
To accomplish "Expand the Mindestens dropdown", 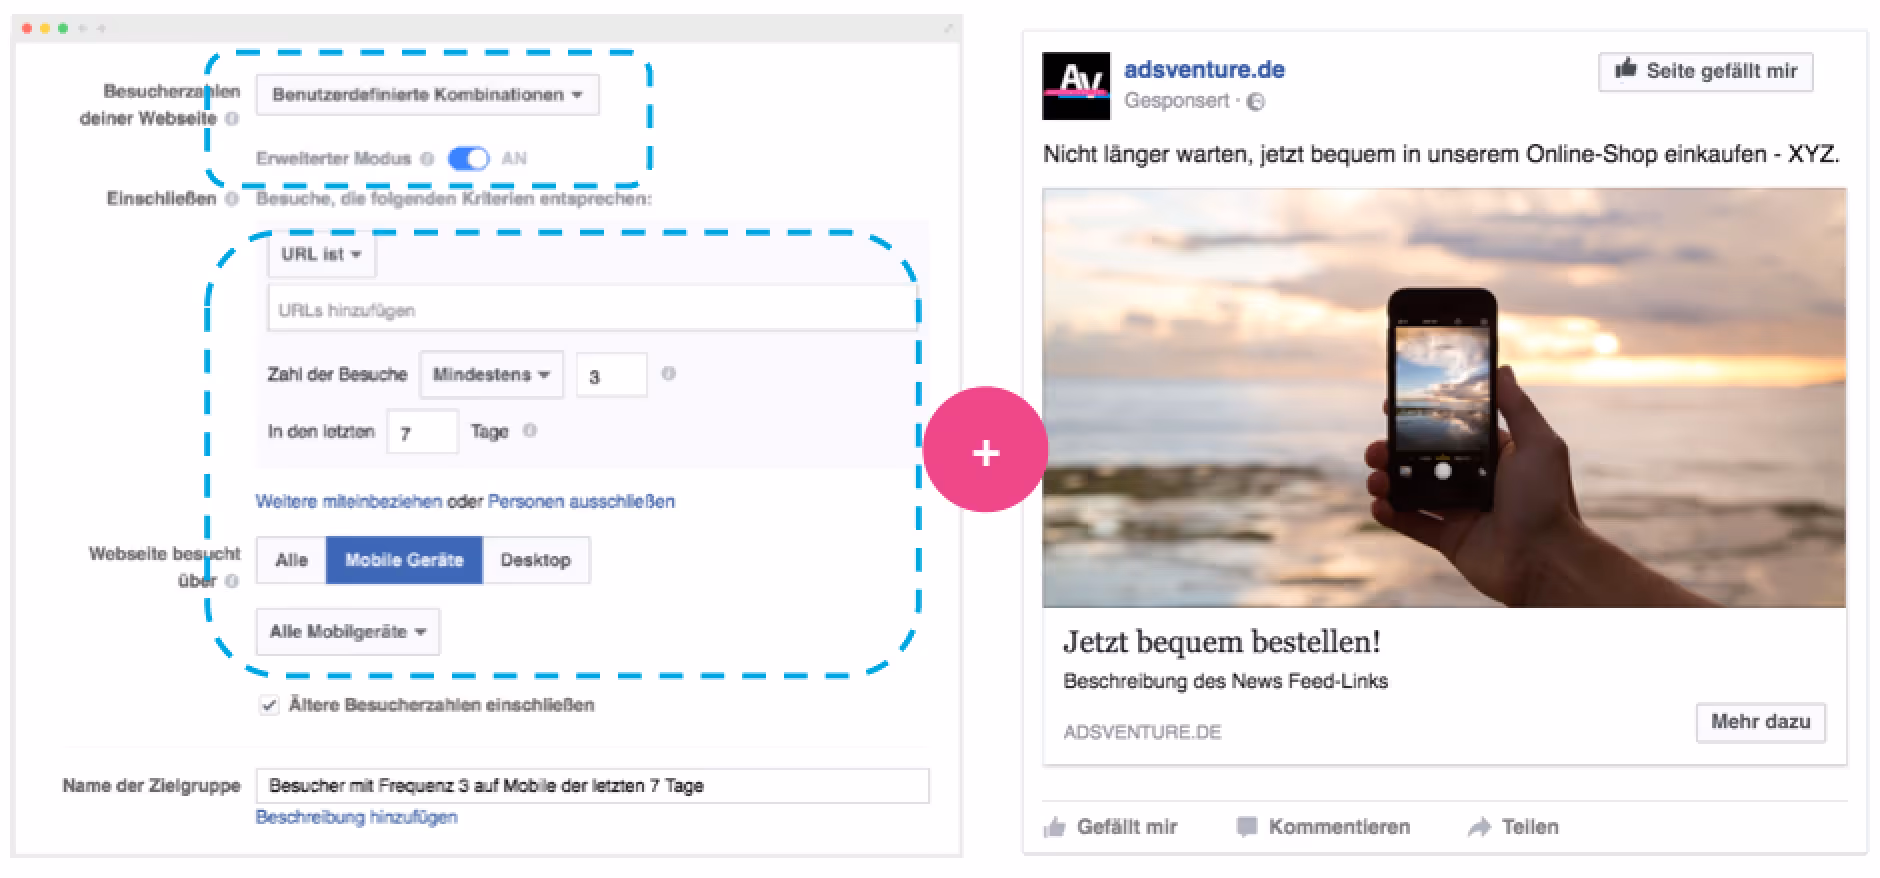I will [491, 375].
